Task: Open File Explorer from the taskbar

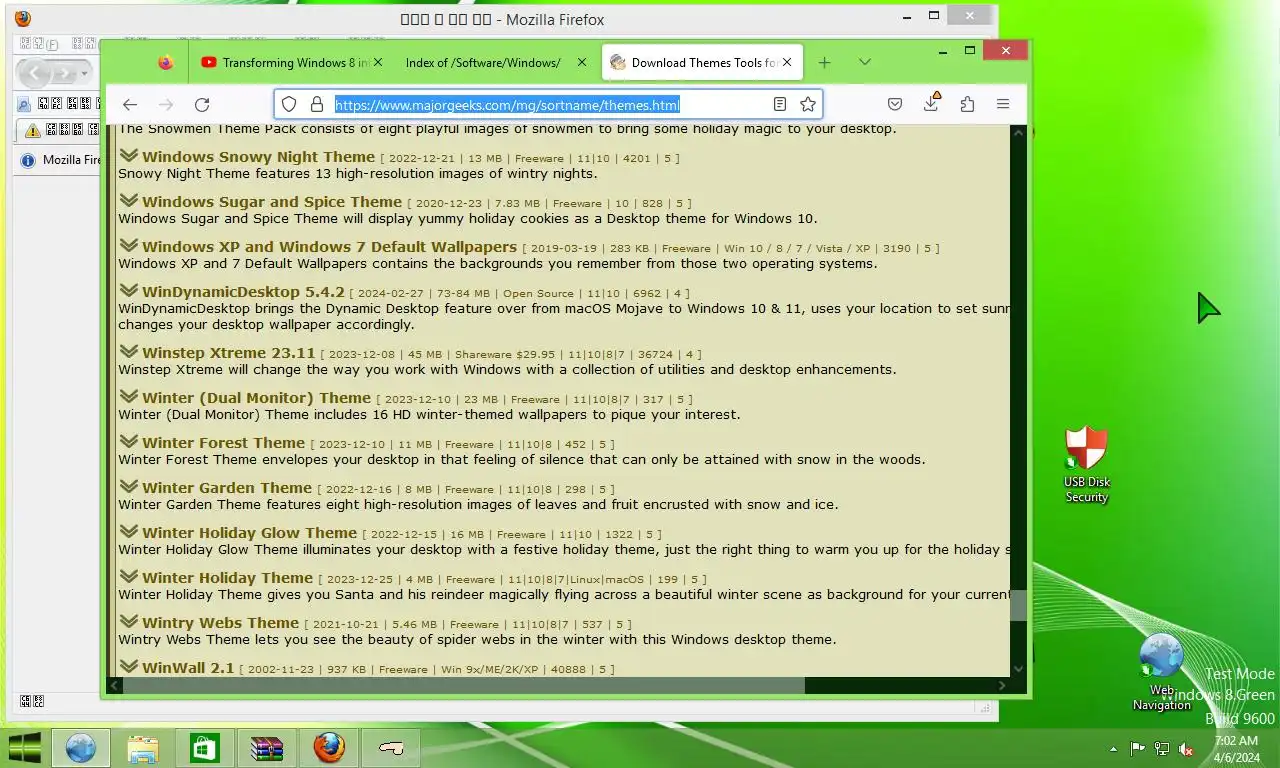Action: coord(143,748)
